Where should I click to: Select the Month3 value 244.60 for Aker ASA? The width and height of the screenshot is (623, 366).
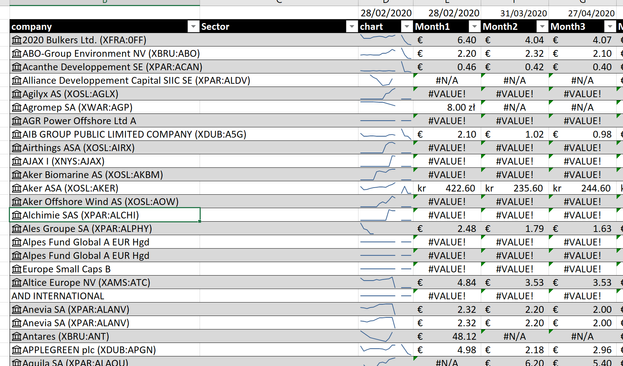point(582,188)
